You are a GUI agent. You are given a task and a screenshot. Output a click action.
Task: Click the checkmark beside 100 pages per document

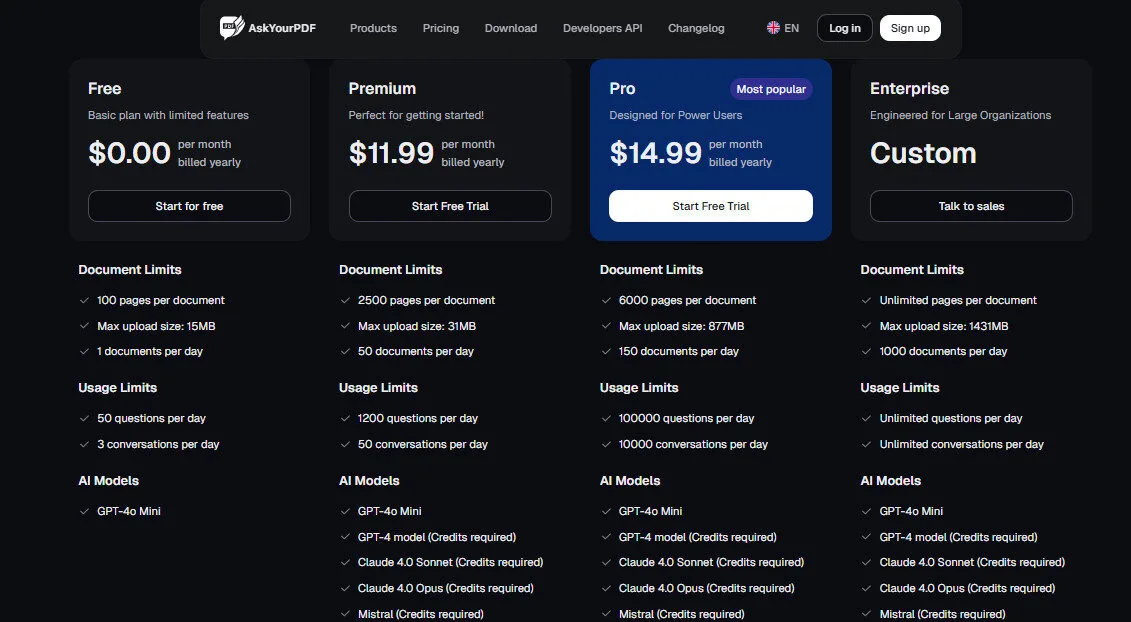point(84,300)
